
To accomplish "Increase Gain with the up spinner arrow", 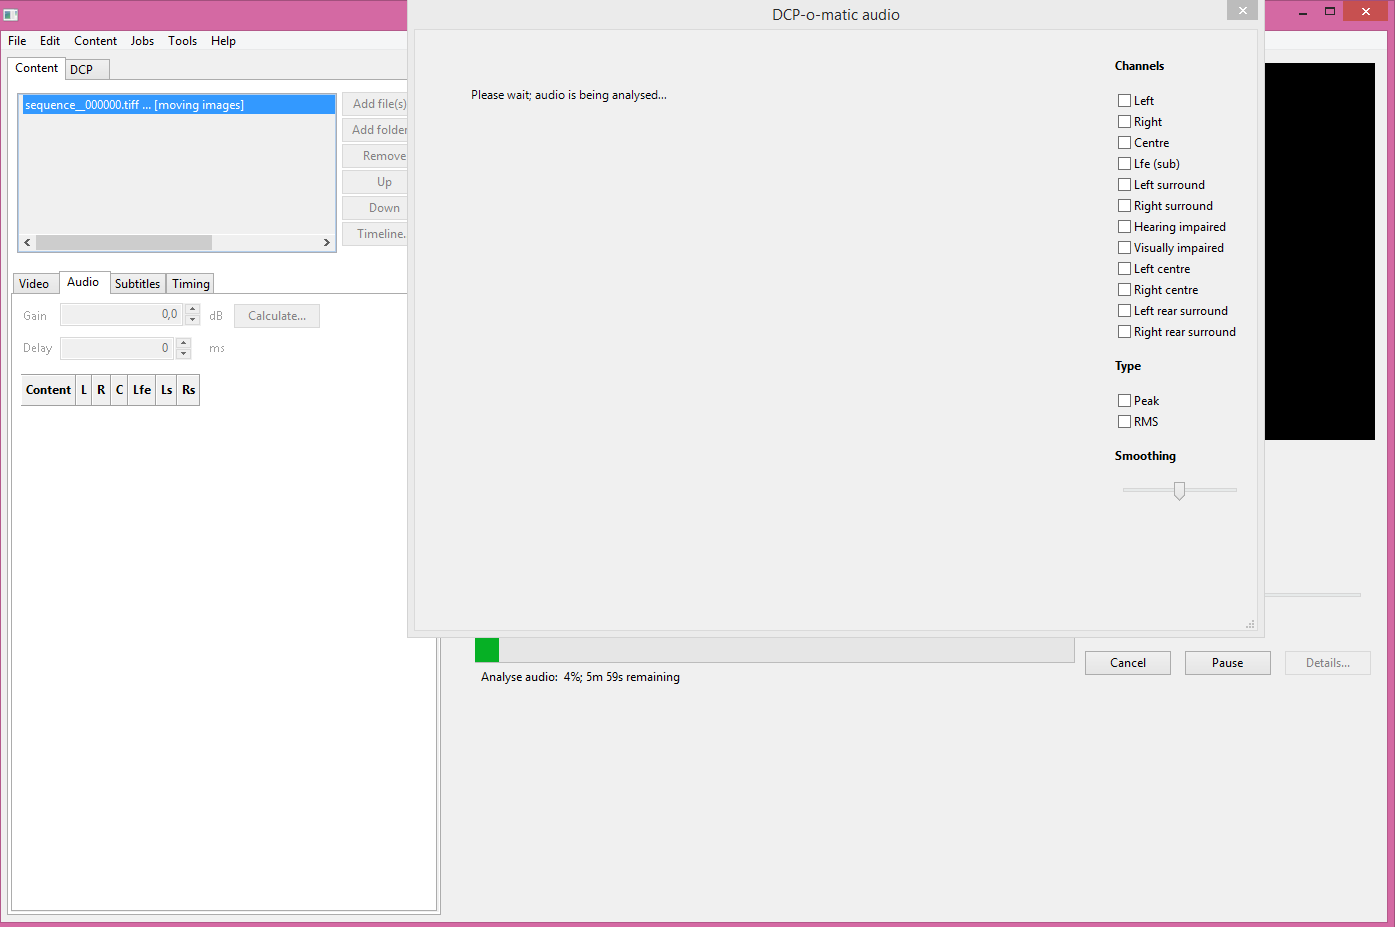I will (193, 310).
